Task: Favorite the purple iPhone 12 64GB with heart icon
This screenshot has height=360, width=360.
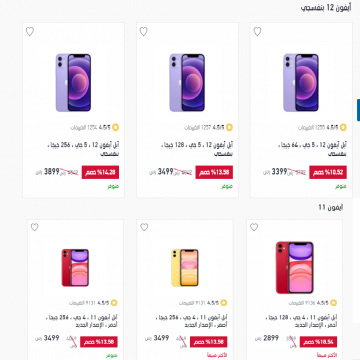Action: click(257, 32)
